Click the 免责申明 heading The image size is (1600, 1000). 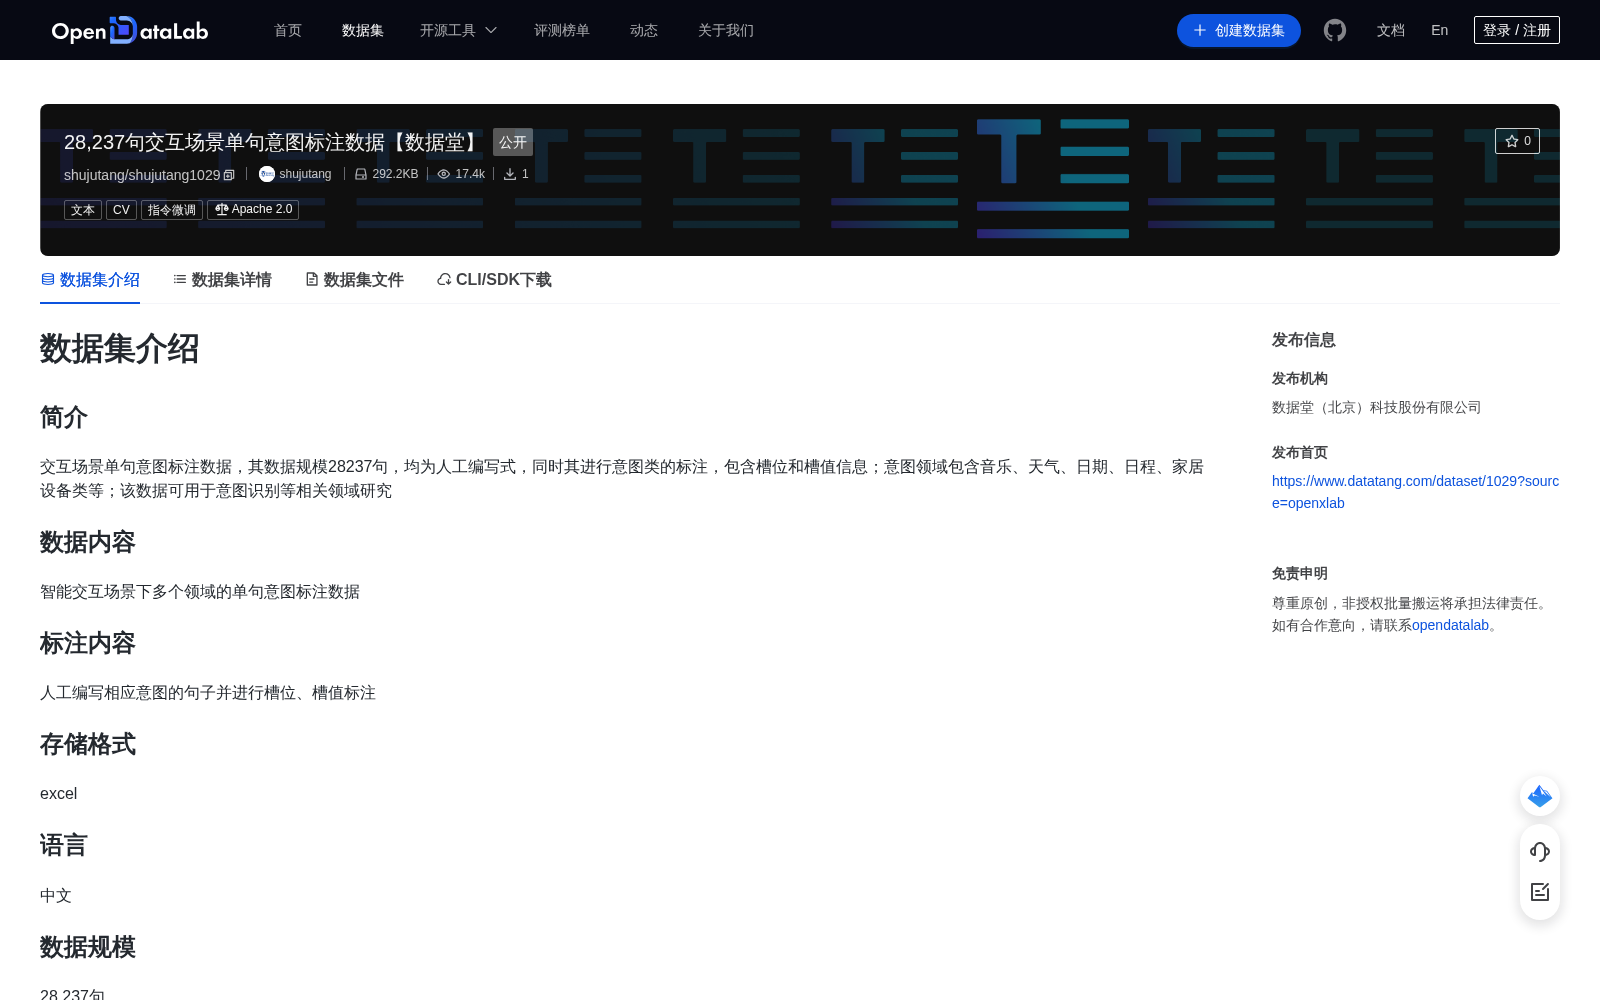coord(1300,573)
